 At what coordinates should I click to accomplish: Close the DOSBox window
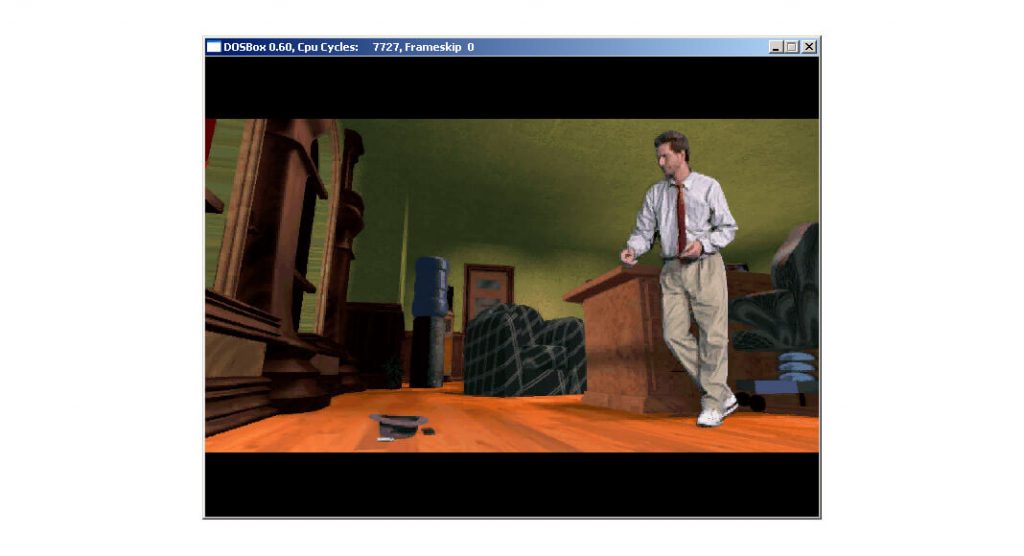809,47
